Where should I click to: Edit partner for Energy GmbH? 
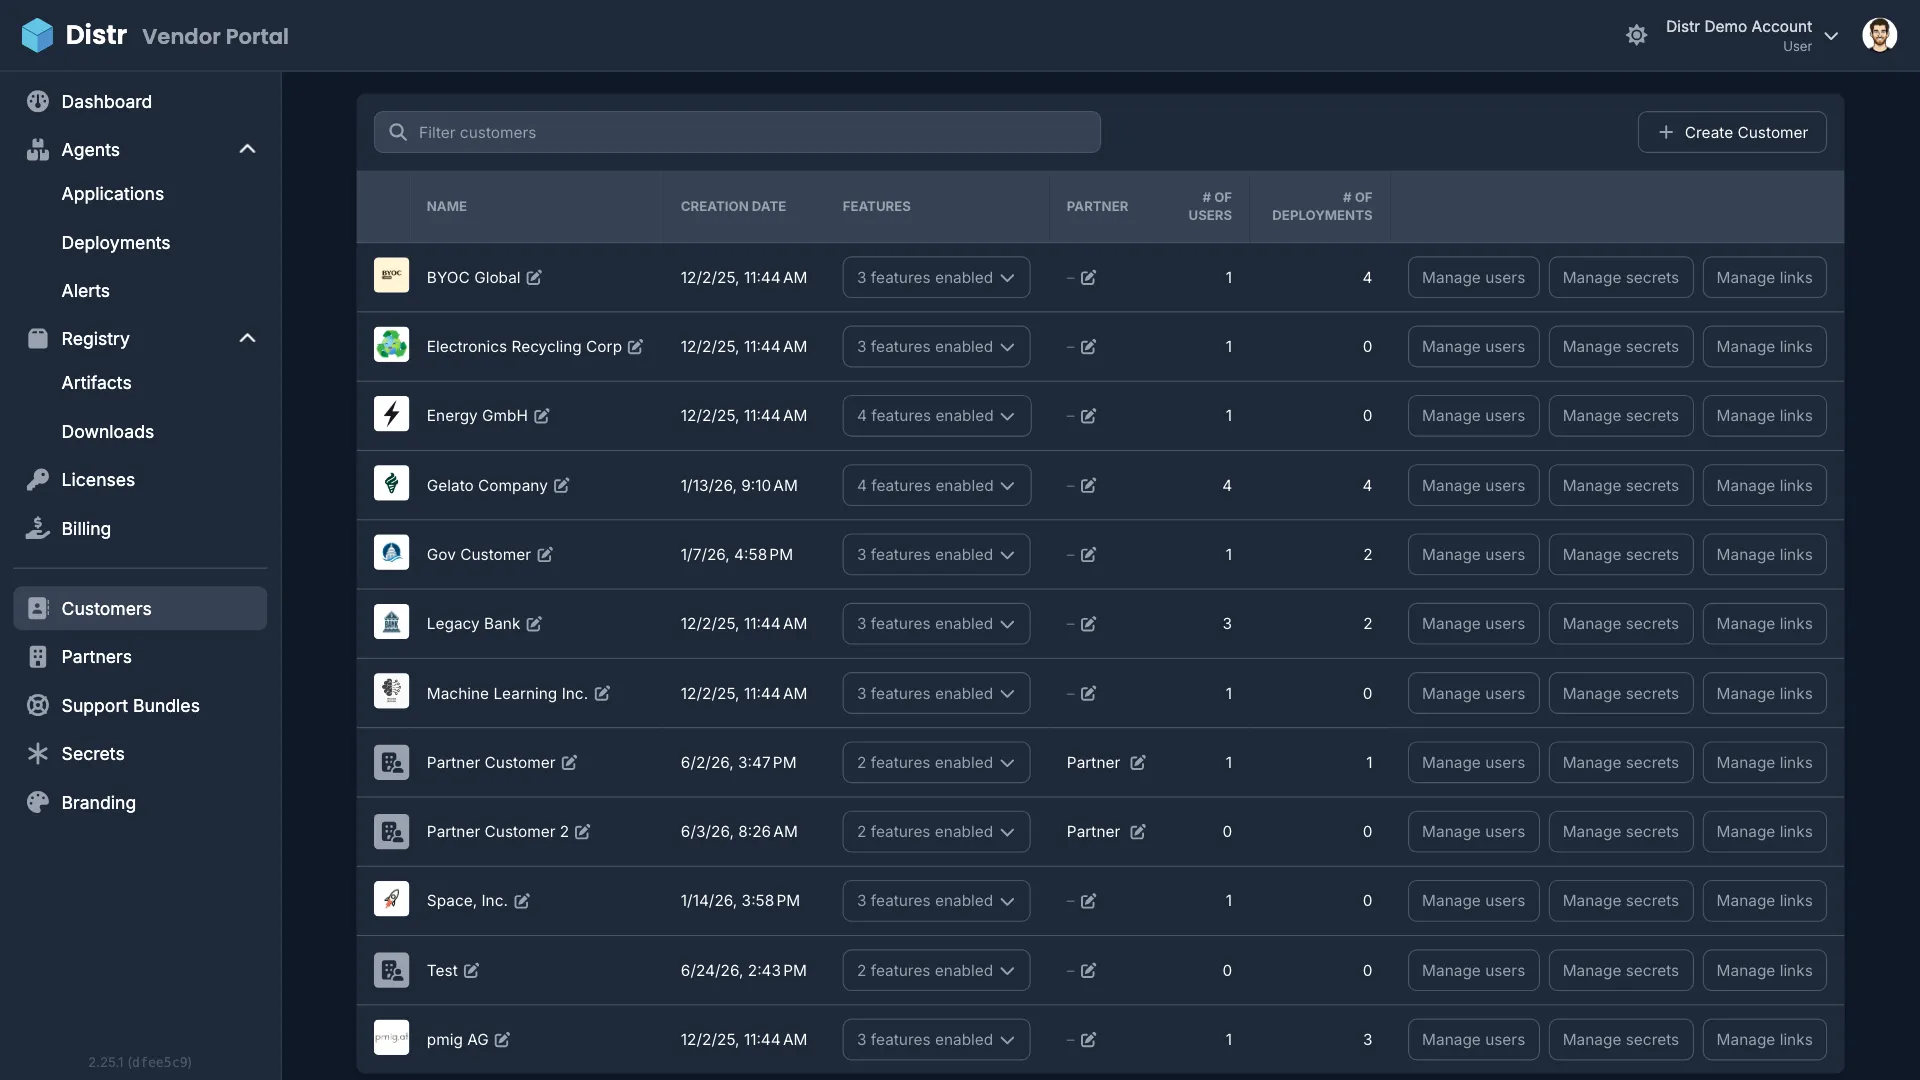(1088, 415)
